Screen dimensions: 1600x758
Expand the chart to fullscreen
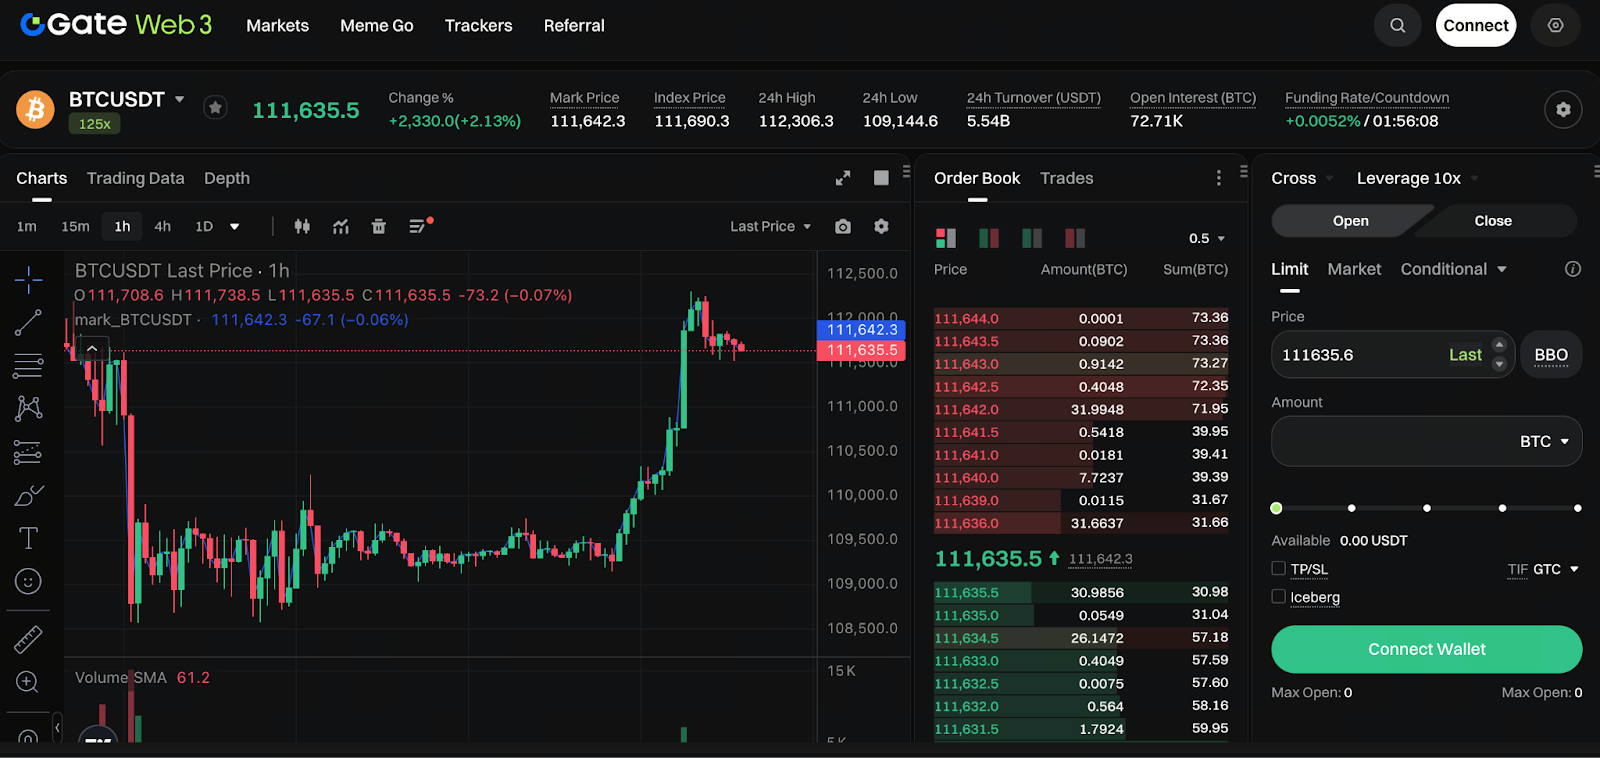[843, 178]
